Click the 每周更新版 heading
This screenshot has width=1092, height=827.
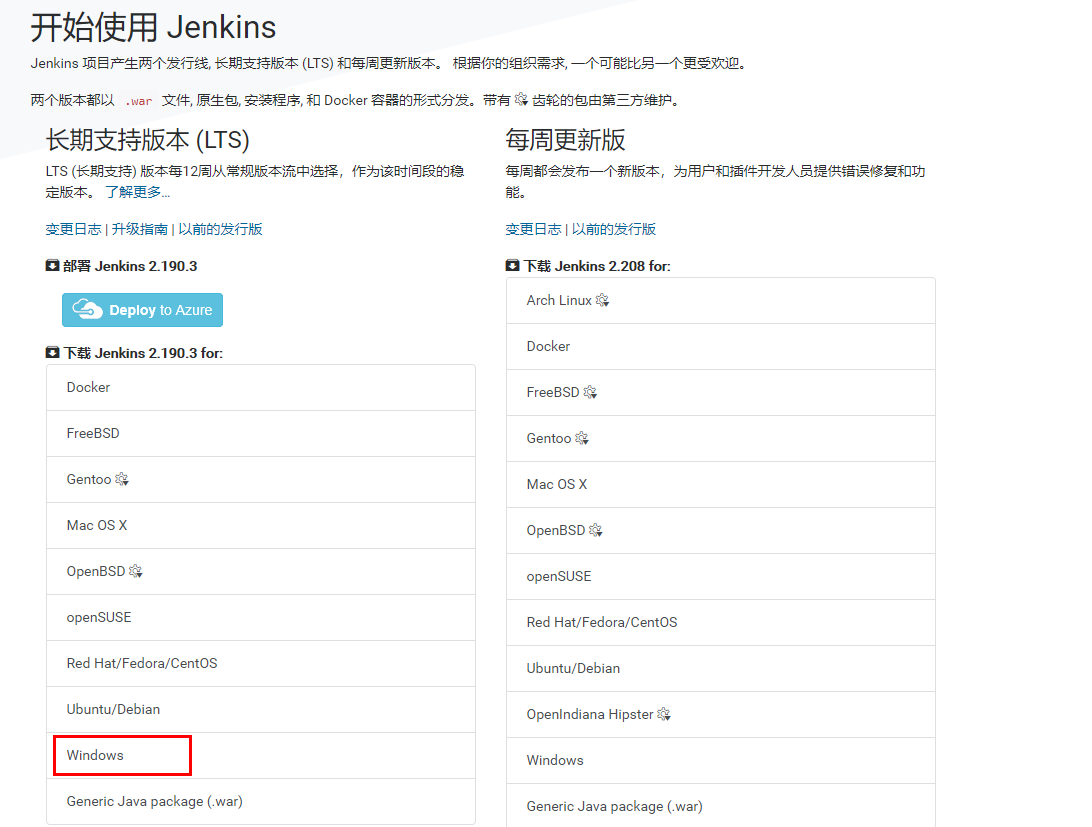pos(566,140)
